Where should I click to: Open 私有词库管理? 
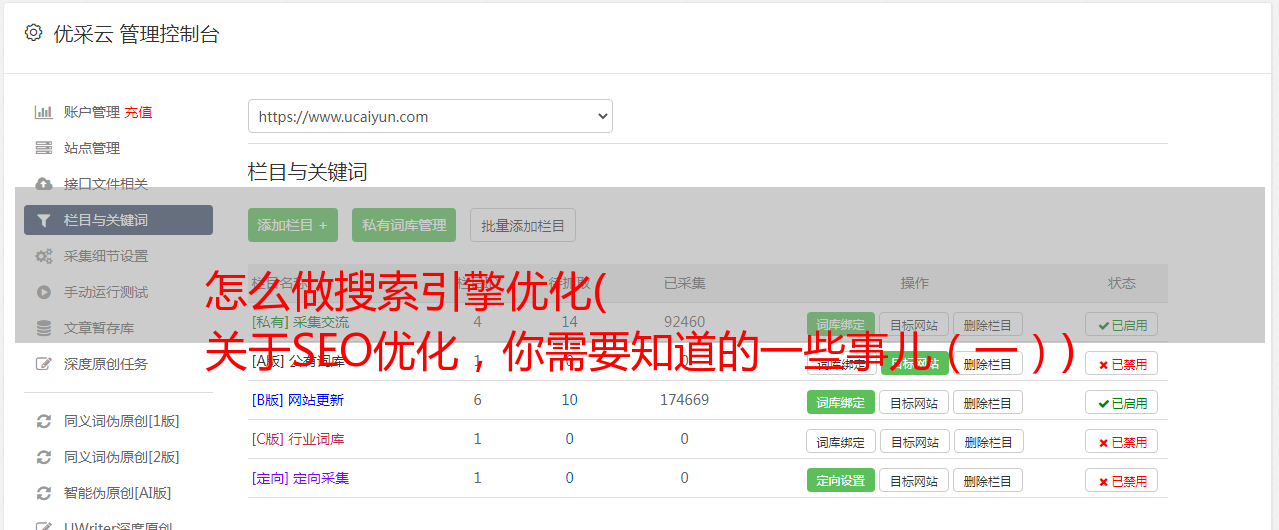pyautogui.click(x=404, y=225)
